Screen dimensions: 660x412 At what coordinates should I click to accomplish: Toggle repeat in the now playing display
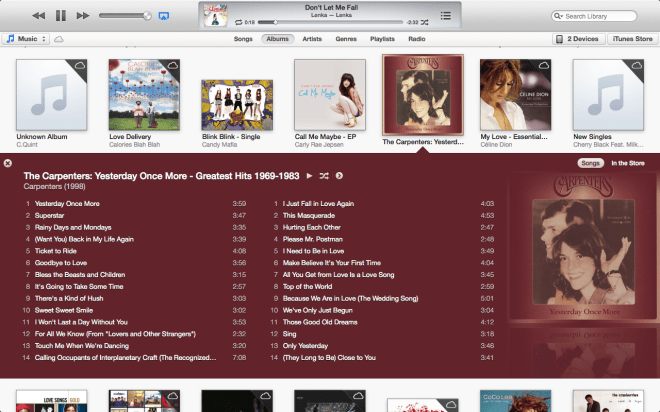click(x=238, y=21)
